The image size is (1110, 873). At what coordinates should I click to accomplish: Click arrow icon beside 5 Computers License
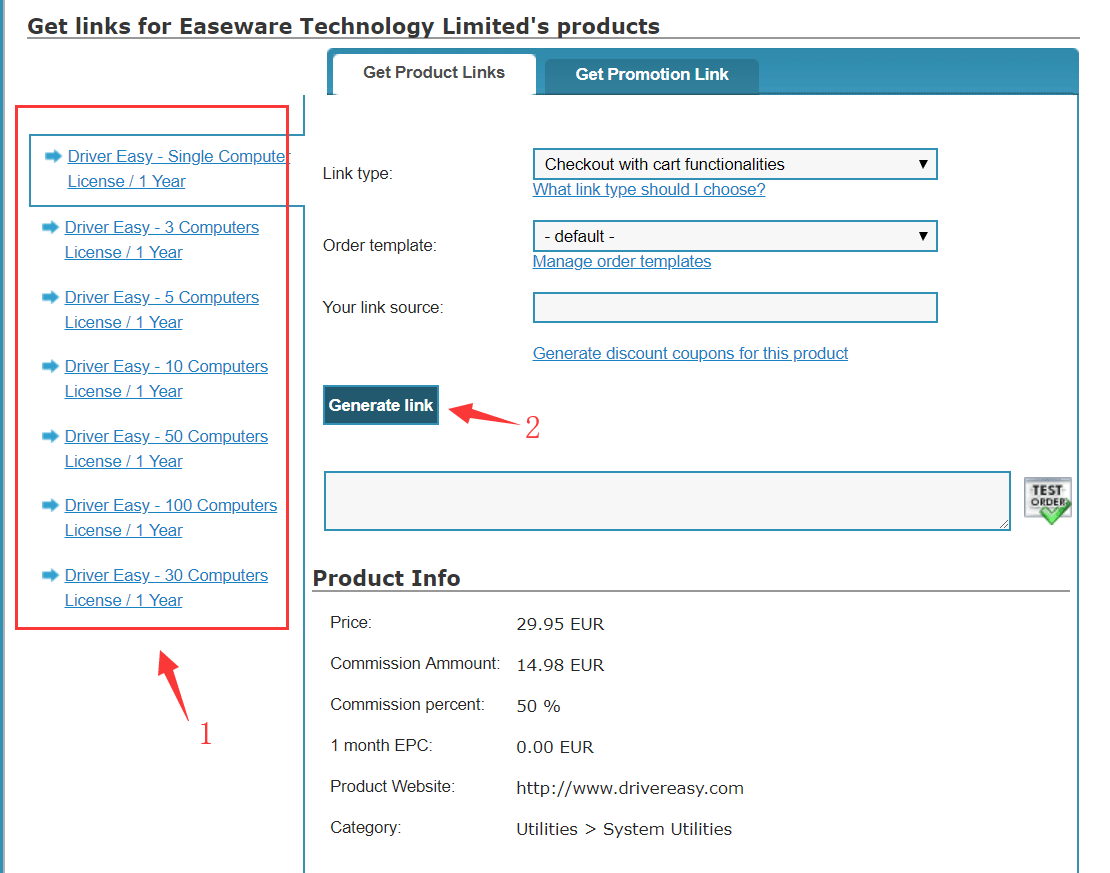51,297
